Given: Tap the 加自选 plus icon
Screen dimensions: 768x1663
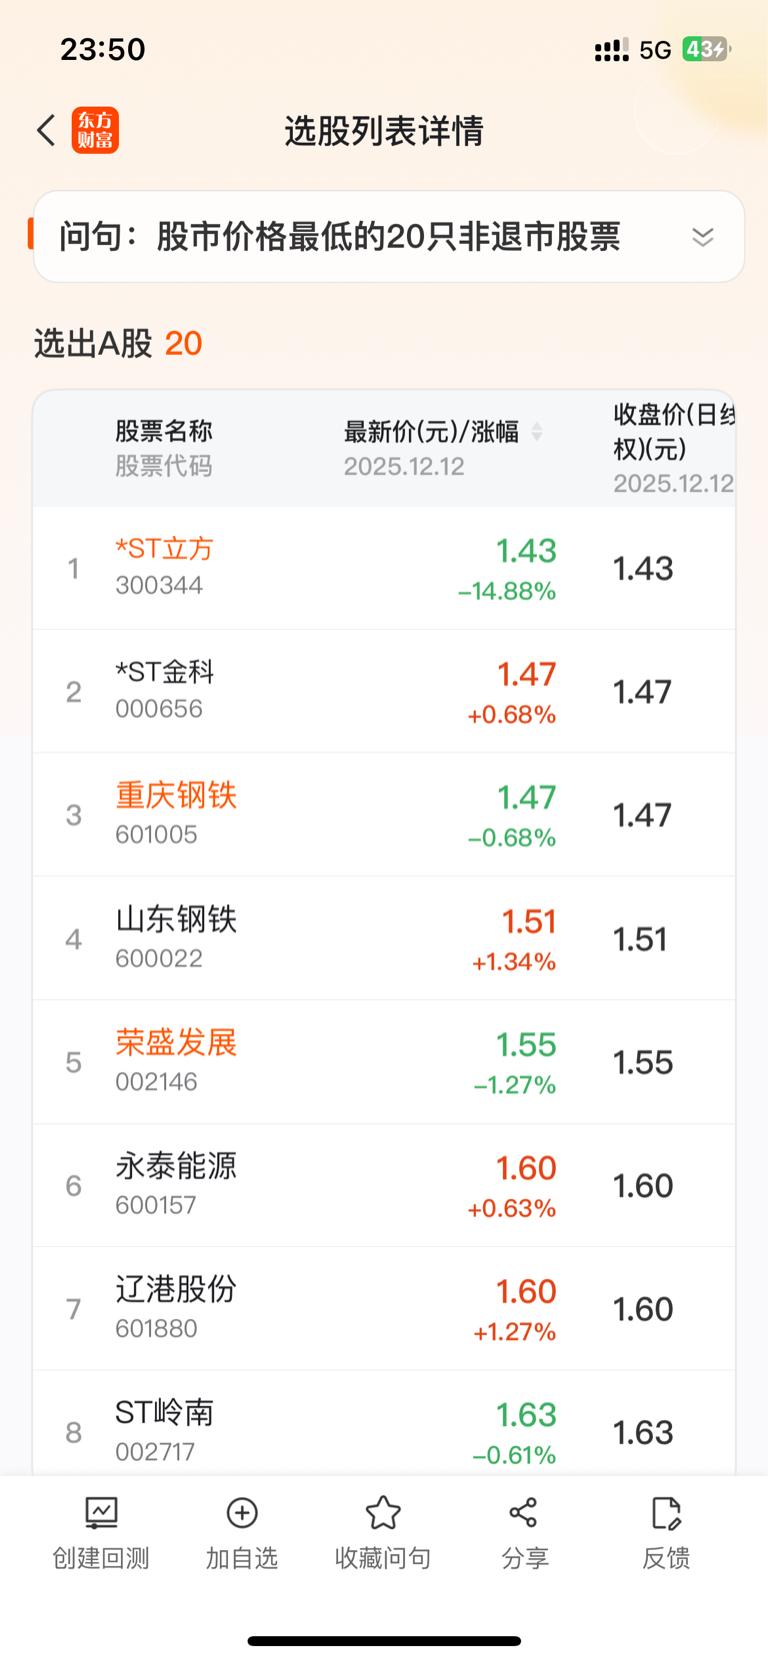Looking at the screenshot, I should 242,1513.
